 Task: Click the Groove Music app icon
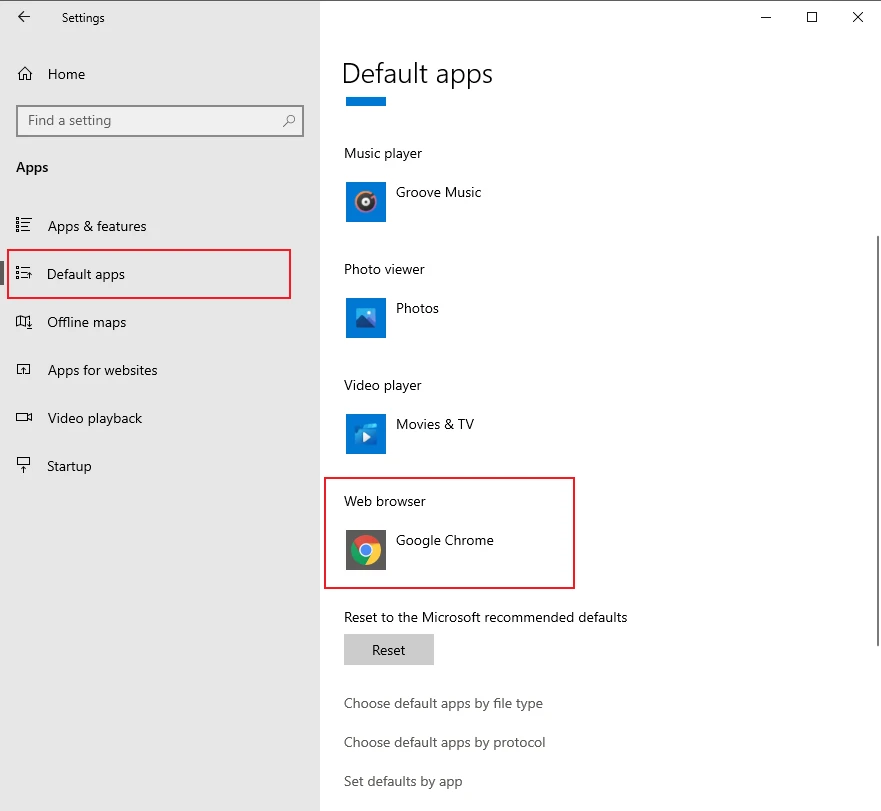pyautogui.click(x=366, y=202)
